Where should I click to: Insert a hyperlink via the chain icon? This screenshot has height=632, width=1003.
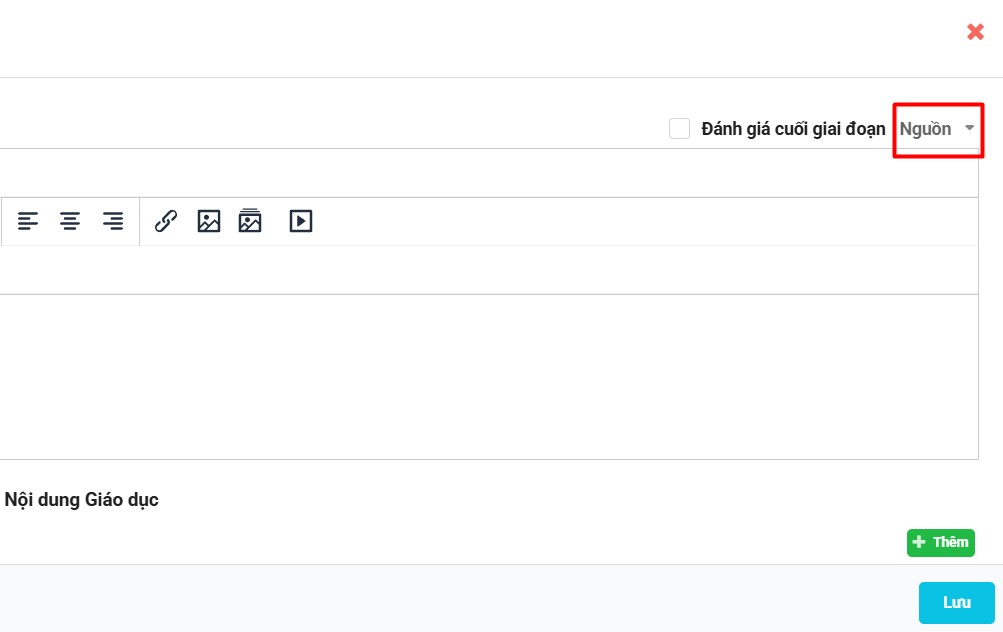166,221
